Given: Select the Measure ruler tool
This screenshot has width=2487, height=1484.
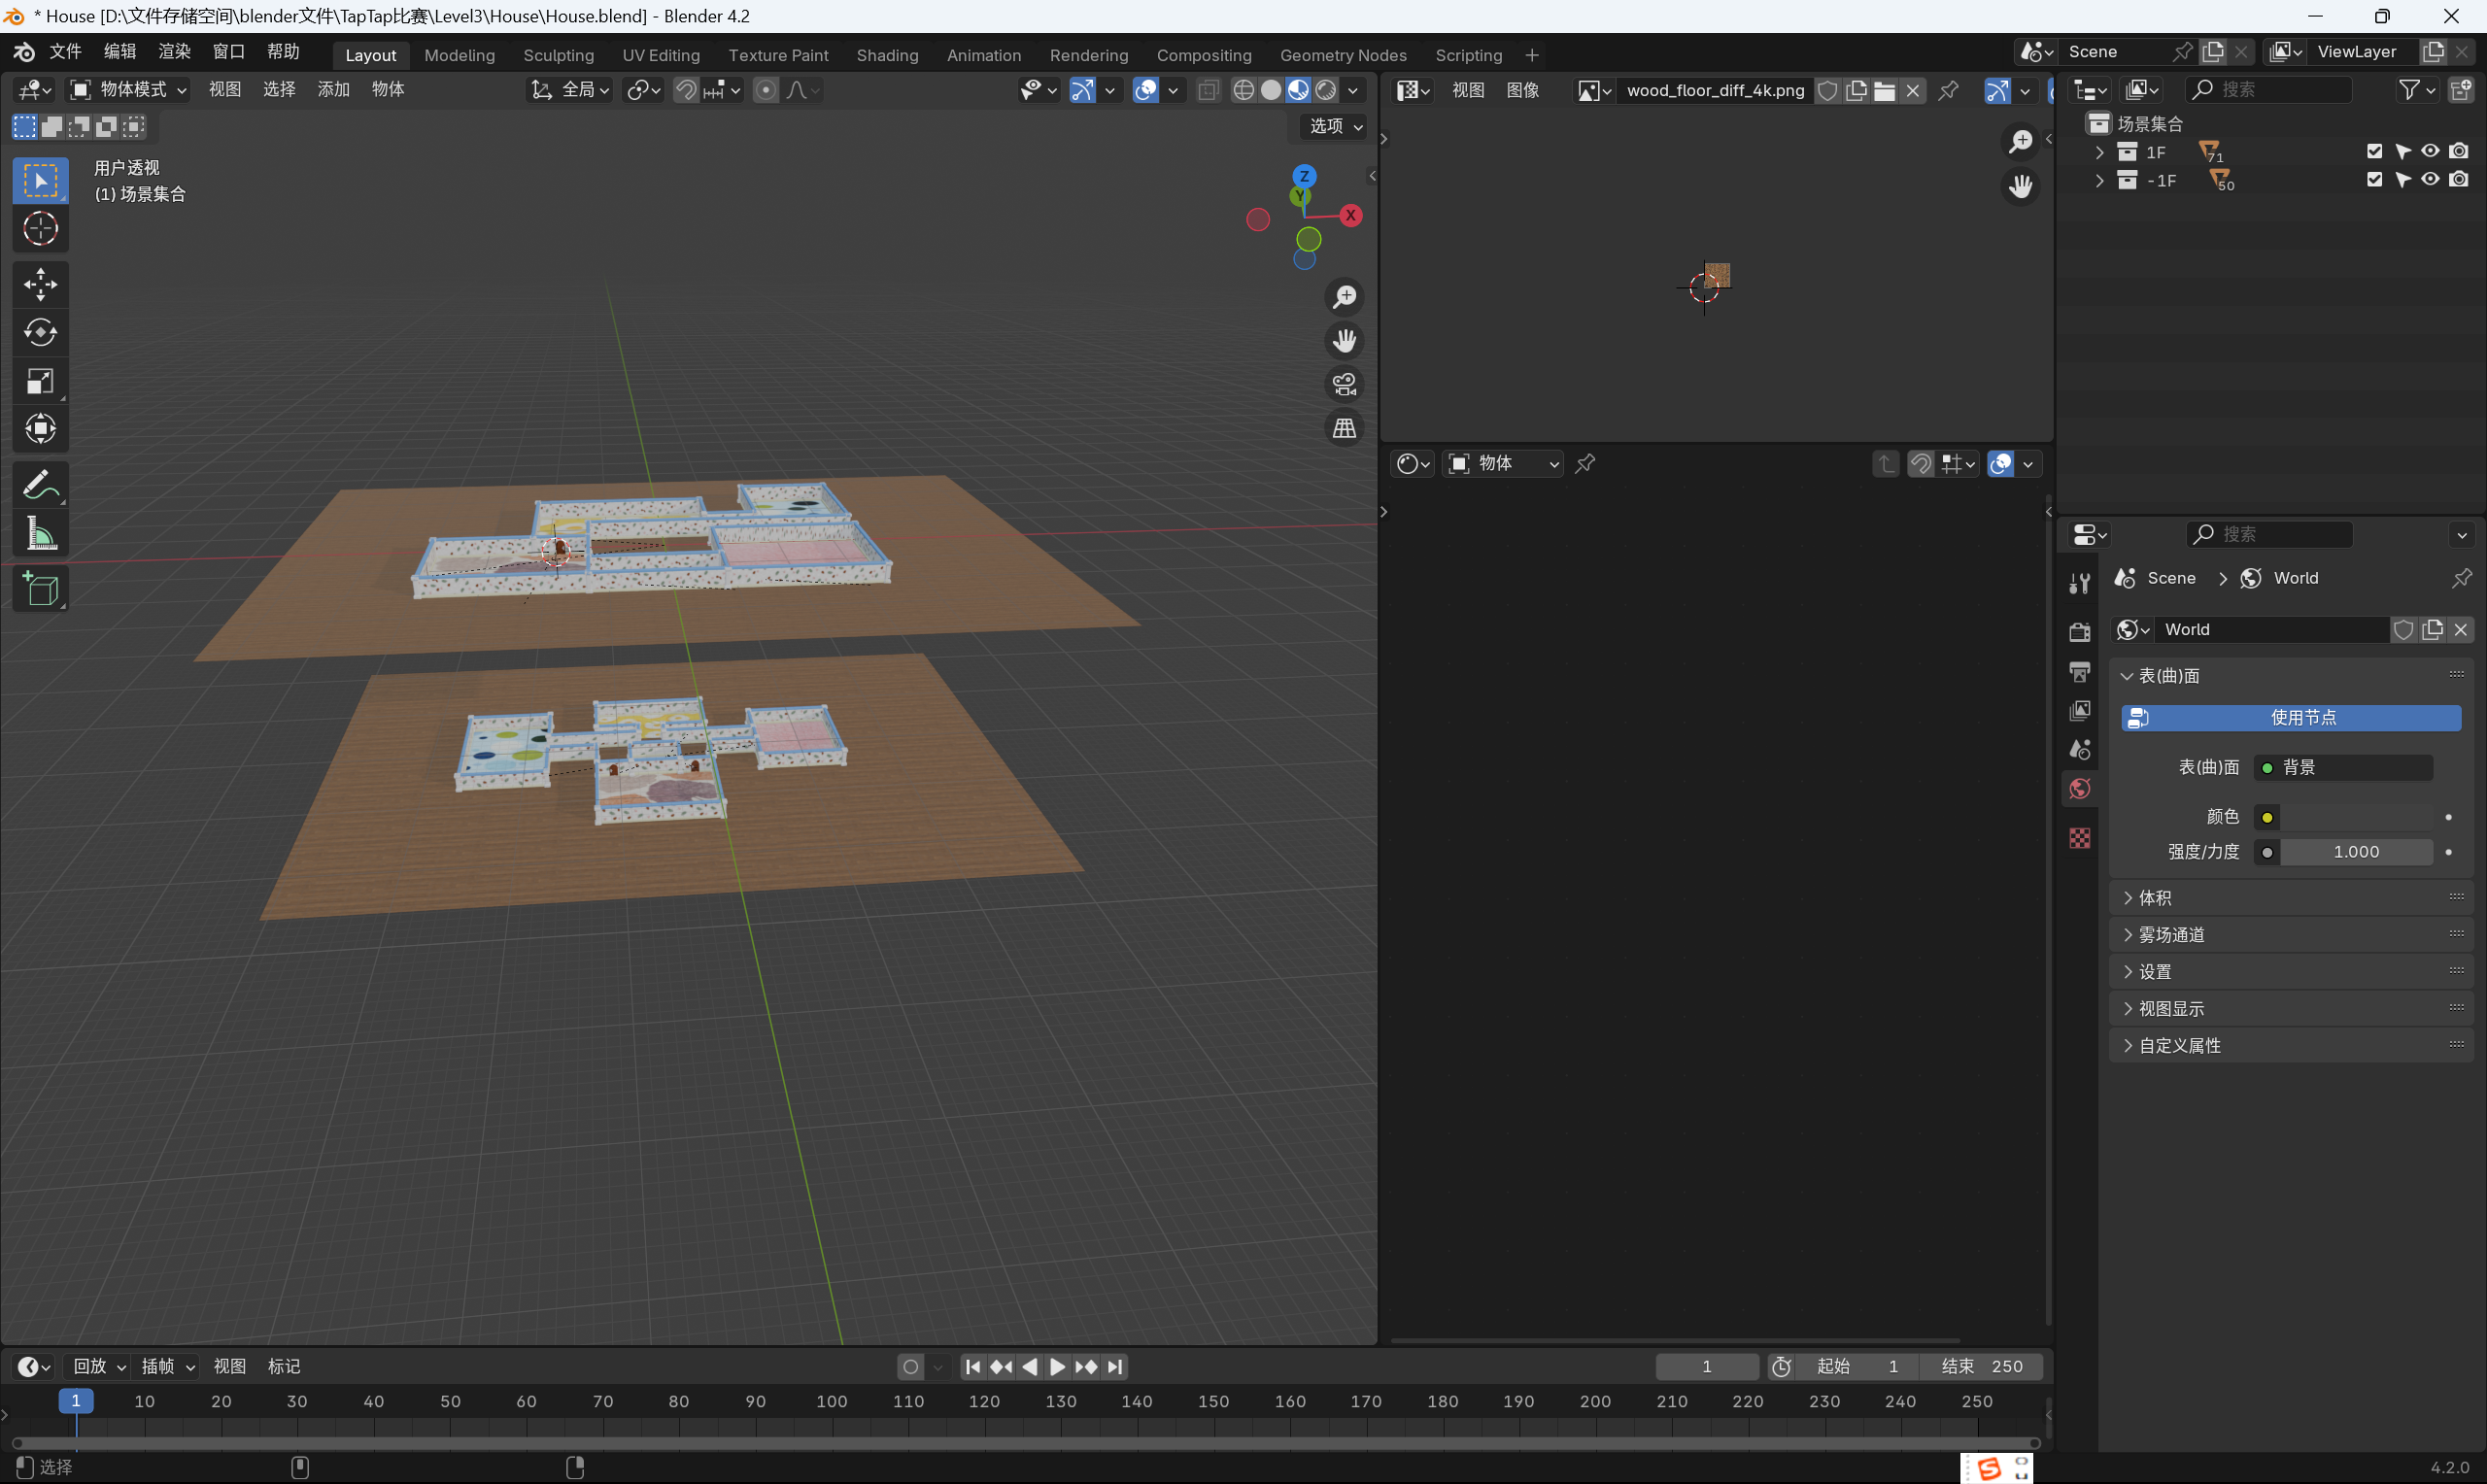Looking at the screenshot, I should (x=40, y=534).
